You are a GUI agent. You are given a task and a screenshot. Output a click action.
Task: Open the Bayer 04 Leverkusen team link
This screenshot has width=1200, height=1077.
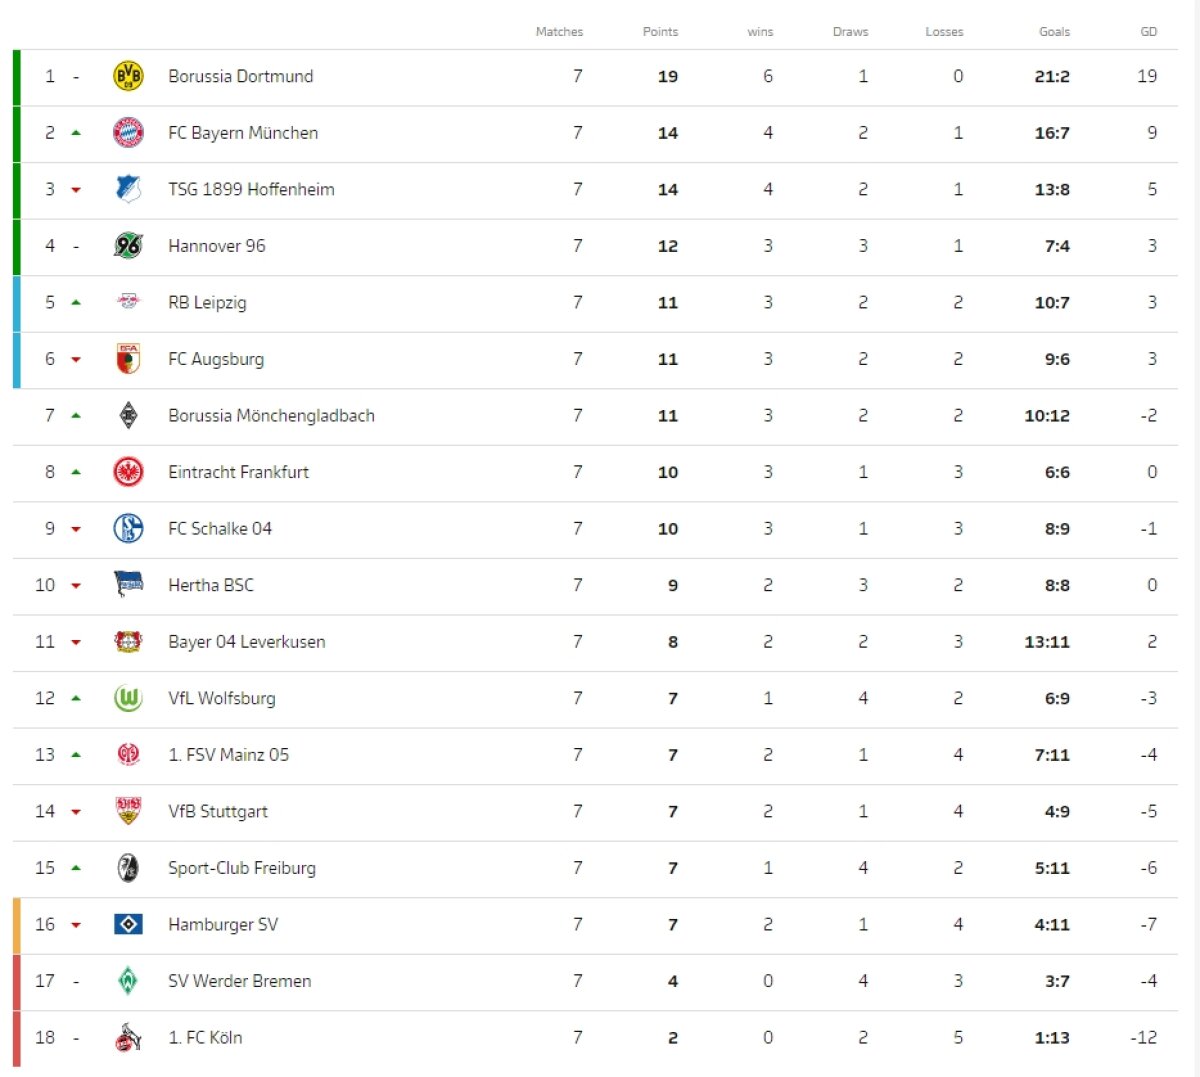(246, 642)
